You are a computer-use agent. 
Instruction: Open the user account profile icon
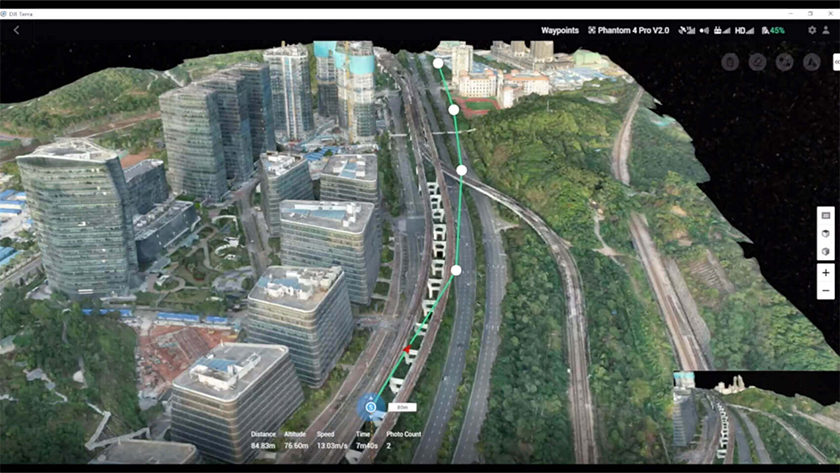click(826, 31)
